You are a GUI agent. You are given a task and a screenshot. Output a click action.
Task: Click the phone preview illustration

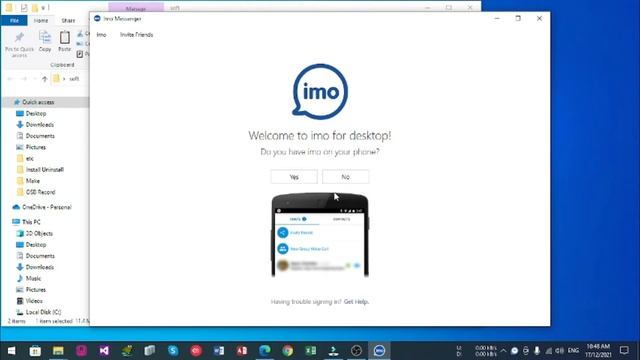[320, 235]
